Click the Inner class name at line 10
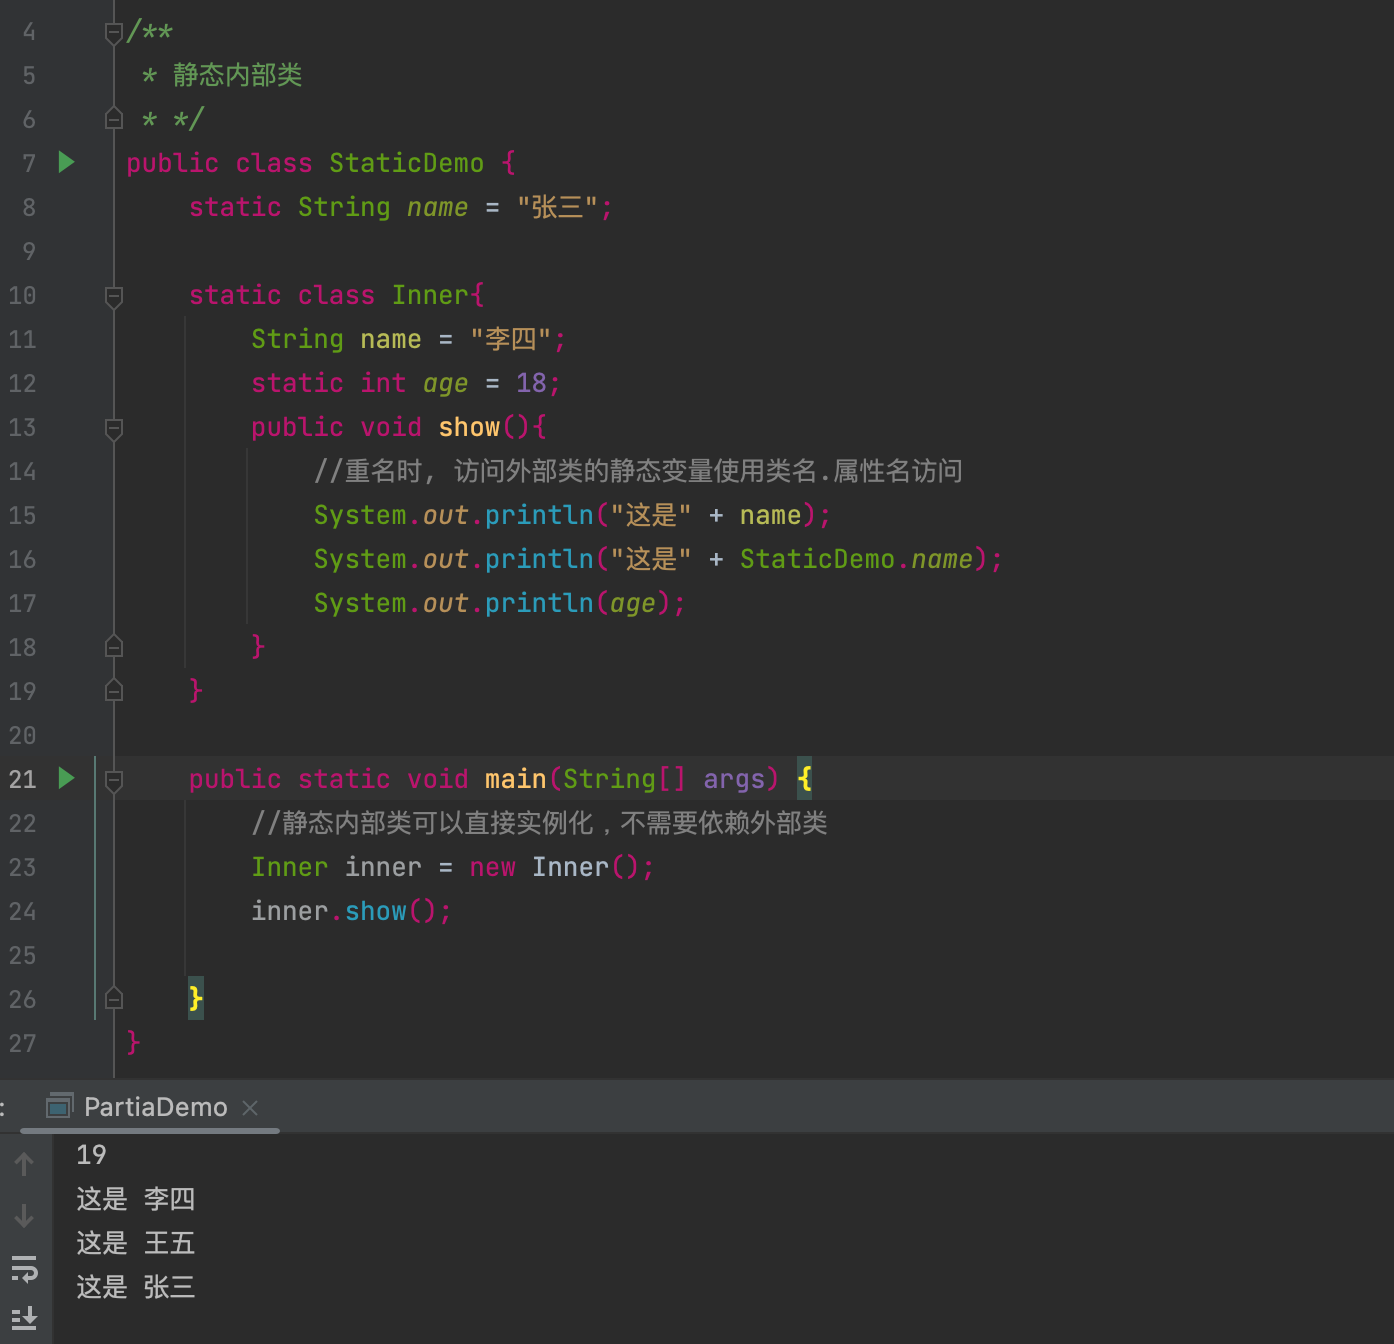Viewport: 1394px width, 1344px height. [430, 295]
